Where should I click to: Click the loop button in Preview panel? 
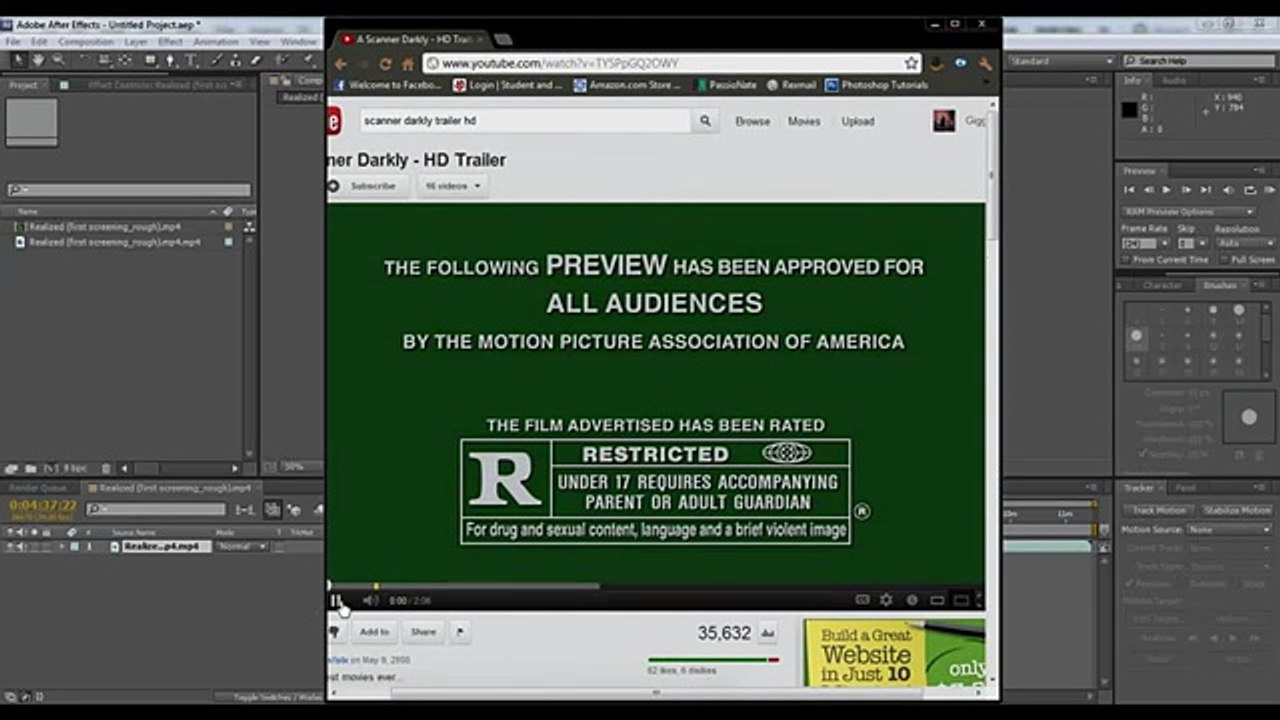pyautogui.click(x=1250, y=189)
